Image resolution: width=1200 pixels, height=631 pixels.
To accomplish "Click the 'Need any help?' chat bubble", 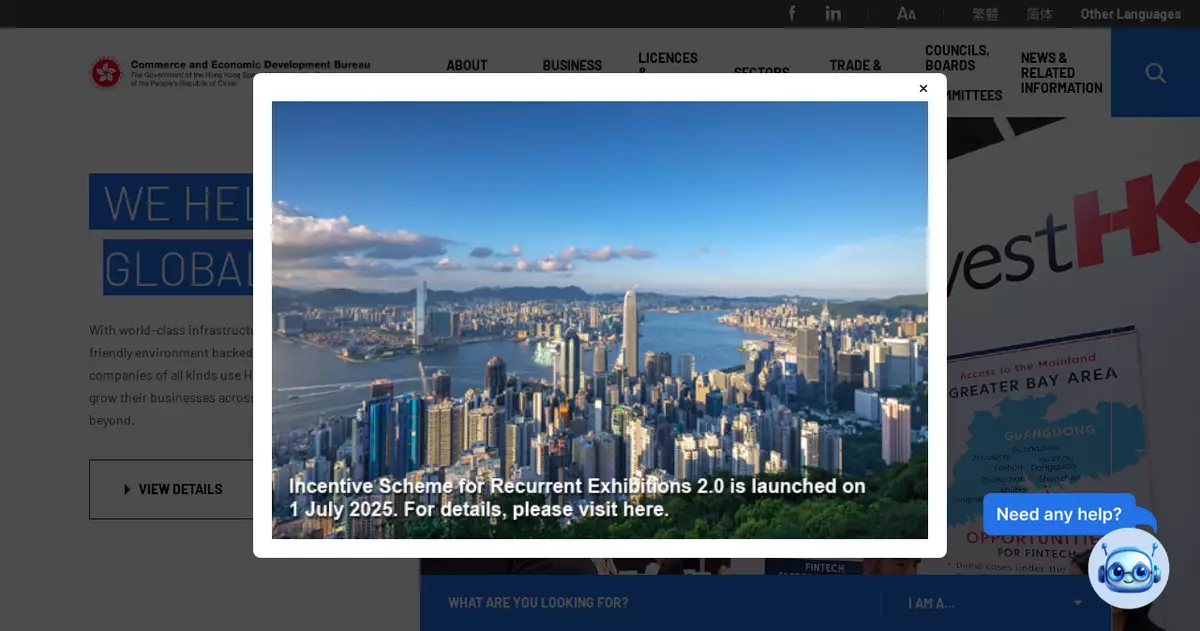I will click(1058, 514).
